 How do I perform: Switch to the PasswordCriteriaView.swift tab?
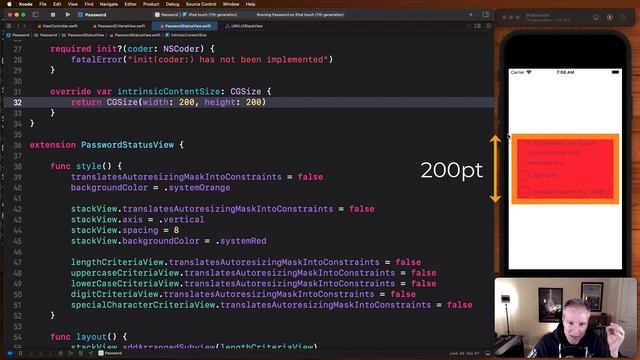(x=119, y=26)
